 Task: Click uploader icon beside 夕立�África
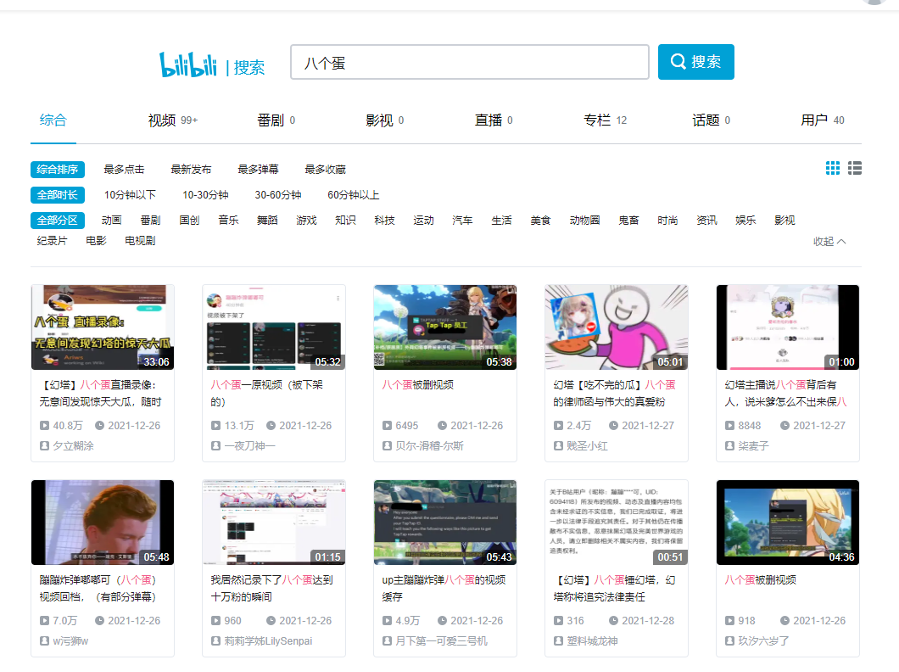pyautogui.click(x=44, y=446)
